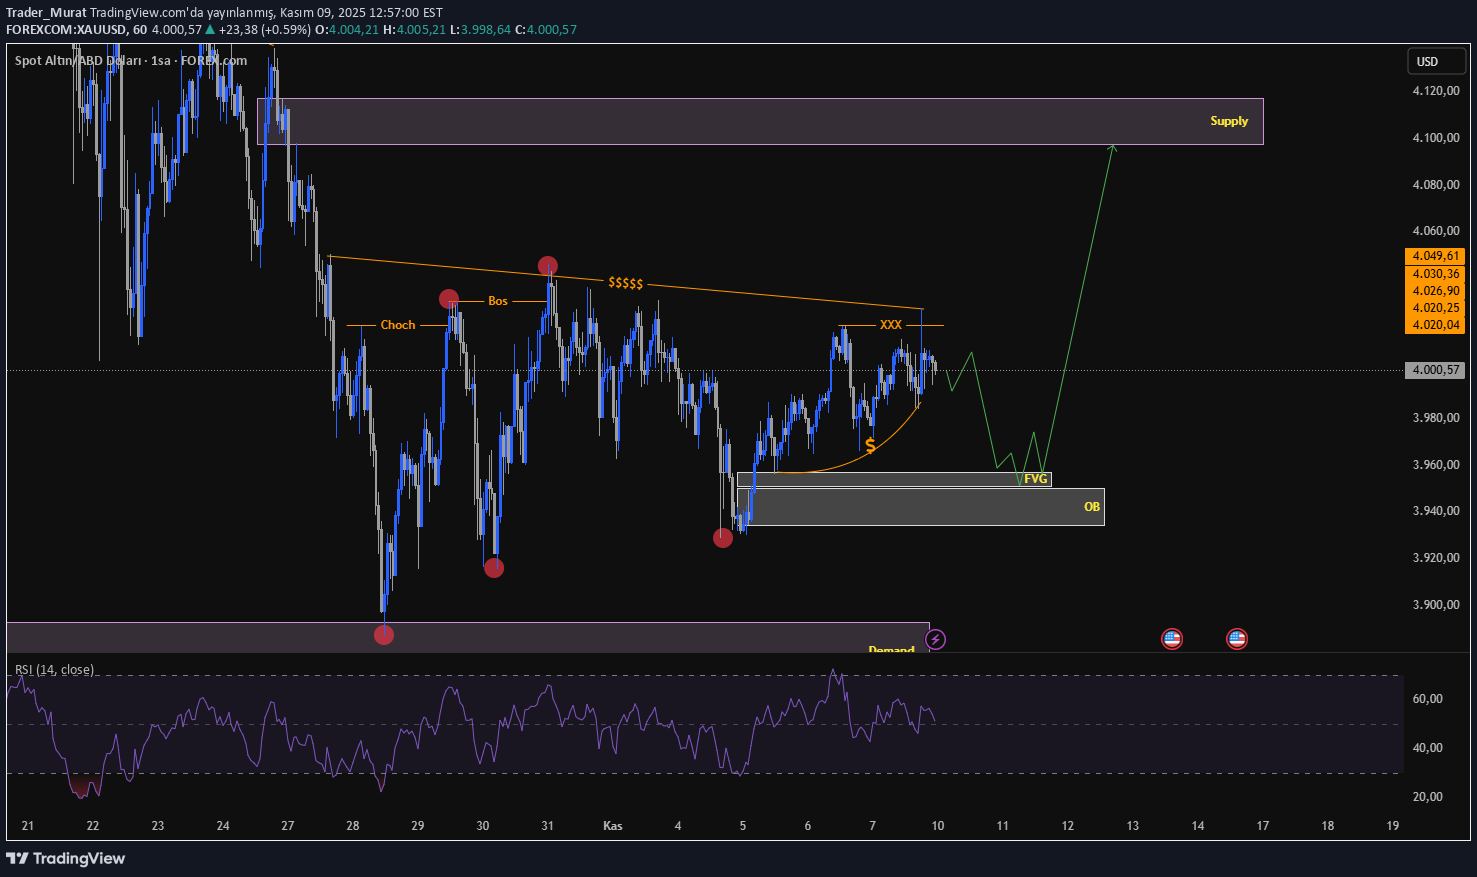Screen dimensions: 1477x877
Task: Open the TradingView.com link in the header
Action: (133, 13)
